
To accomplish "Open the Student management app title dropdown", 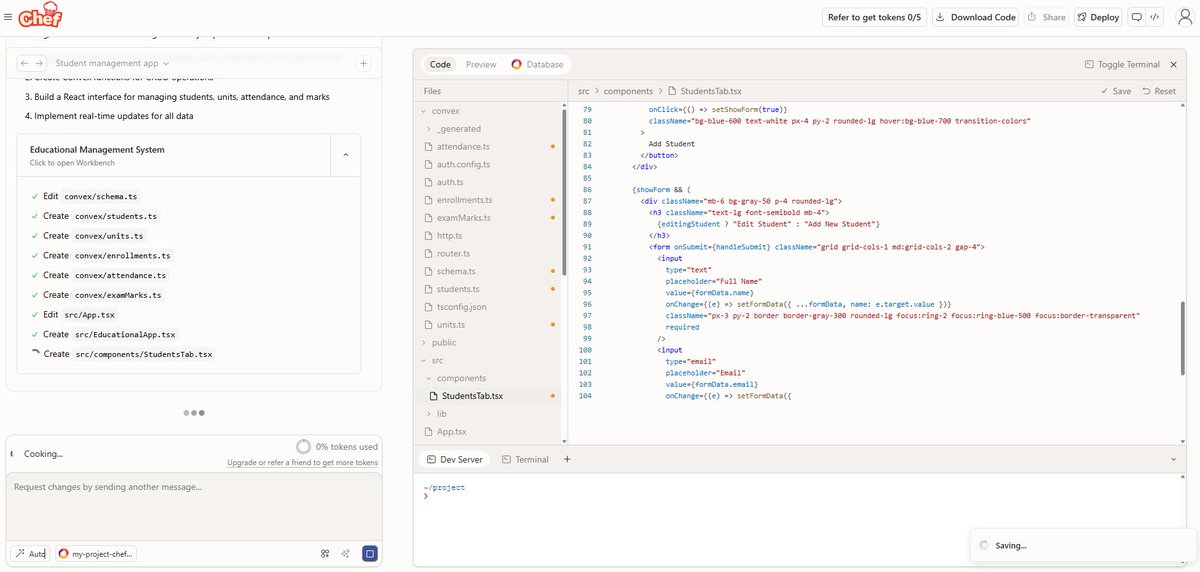I will pyautogui.click(x=113, y=63).
